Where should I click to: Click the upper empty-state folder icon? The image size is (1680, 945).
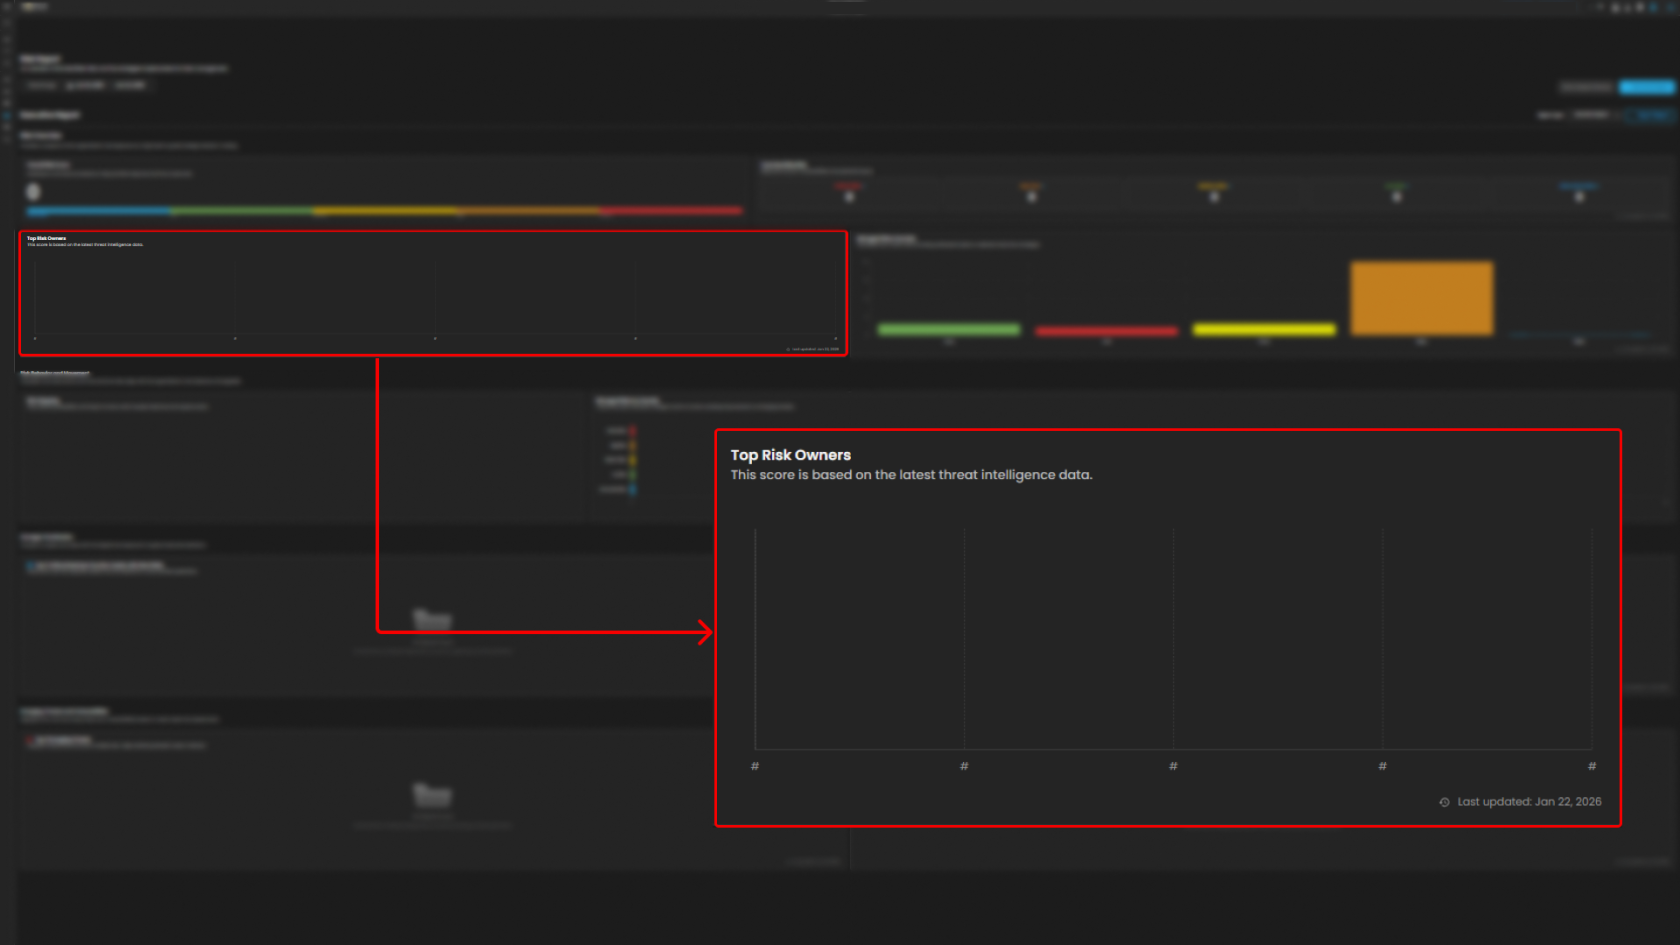[x=432, y=620]
